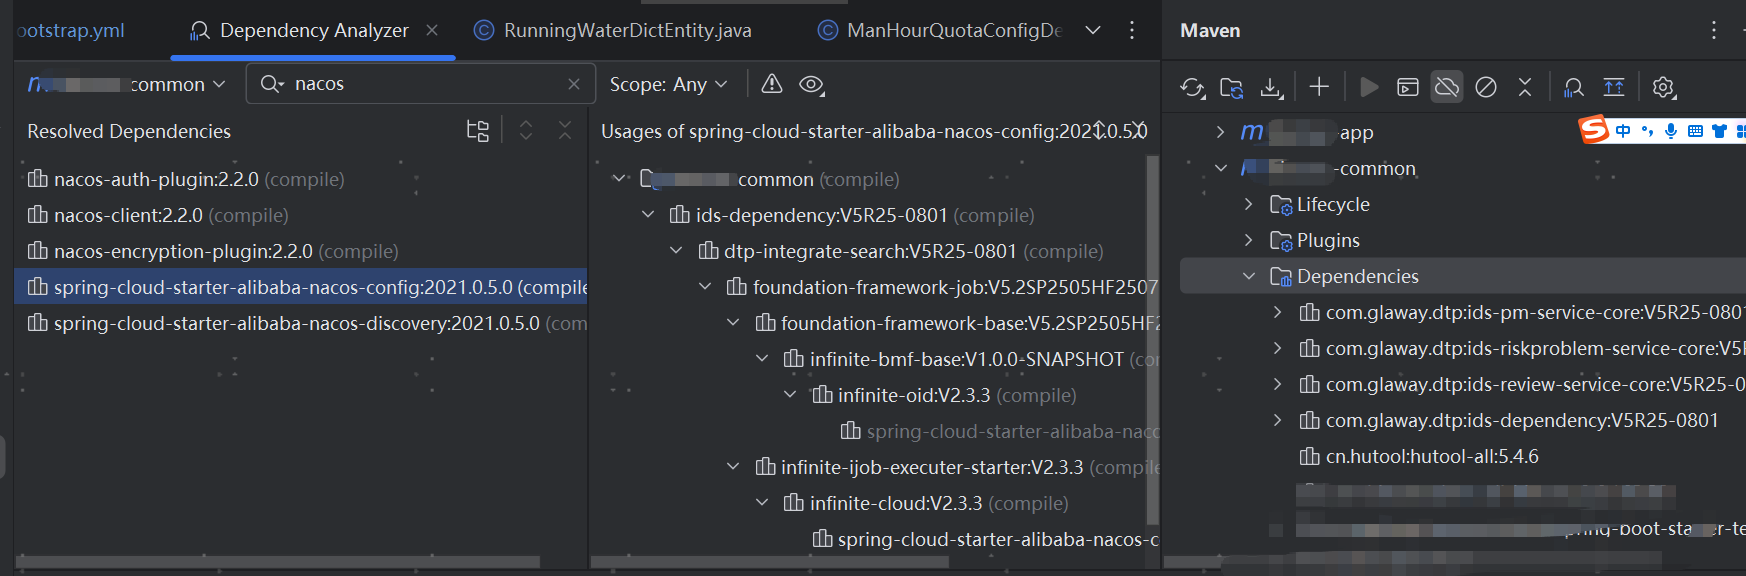
Task: Open search history magnifier icon
Action: [272, 84]
